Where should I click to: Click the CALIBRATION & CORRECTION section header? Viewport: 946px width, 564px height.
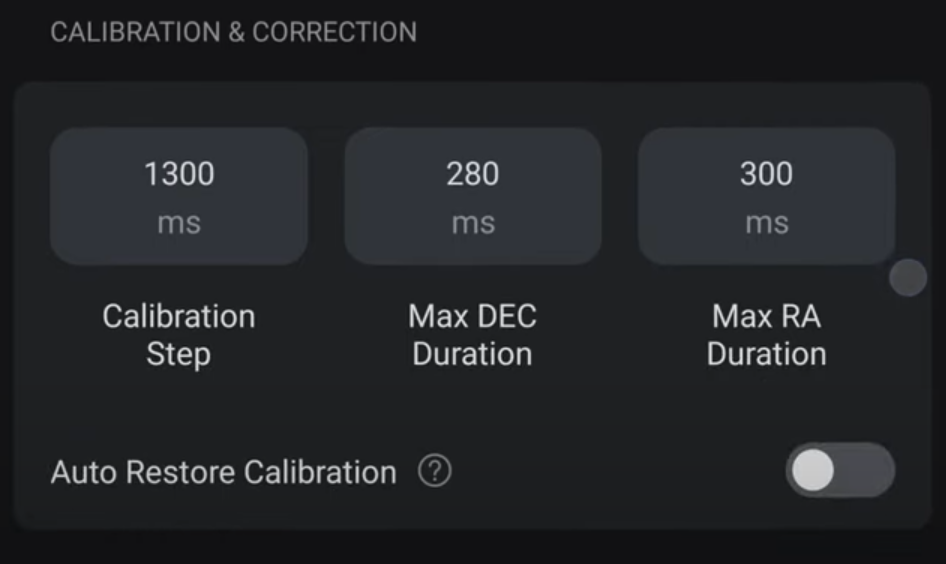point(233,32)
